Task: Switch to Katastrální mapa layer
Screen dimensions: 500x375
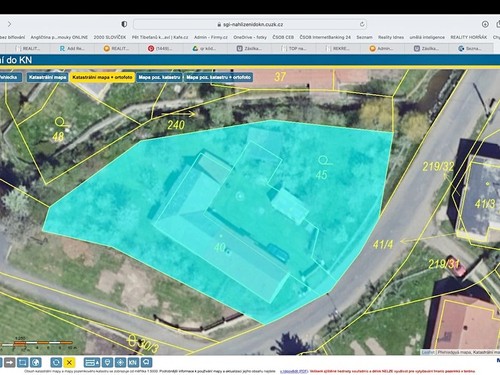Action: click(x=47, y=77)
